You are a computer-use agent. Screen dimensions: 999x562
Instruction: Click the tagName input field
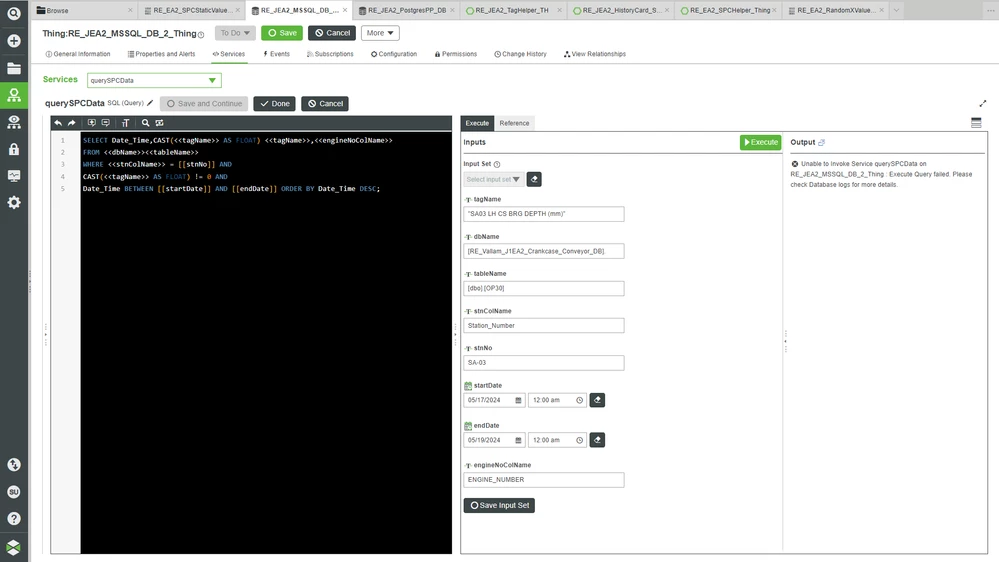coord(543,214)
